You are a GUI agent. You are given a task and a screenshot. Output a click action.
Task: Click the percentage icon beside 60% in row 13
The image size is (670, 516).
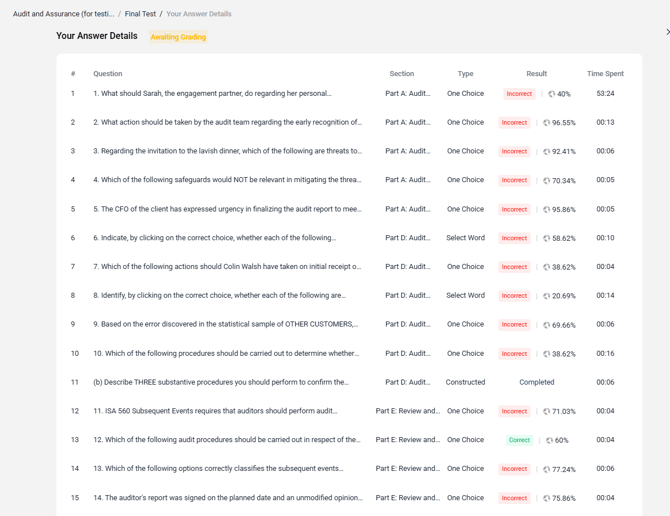pos(549,440)
